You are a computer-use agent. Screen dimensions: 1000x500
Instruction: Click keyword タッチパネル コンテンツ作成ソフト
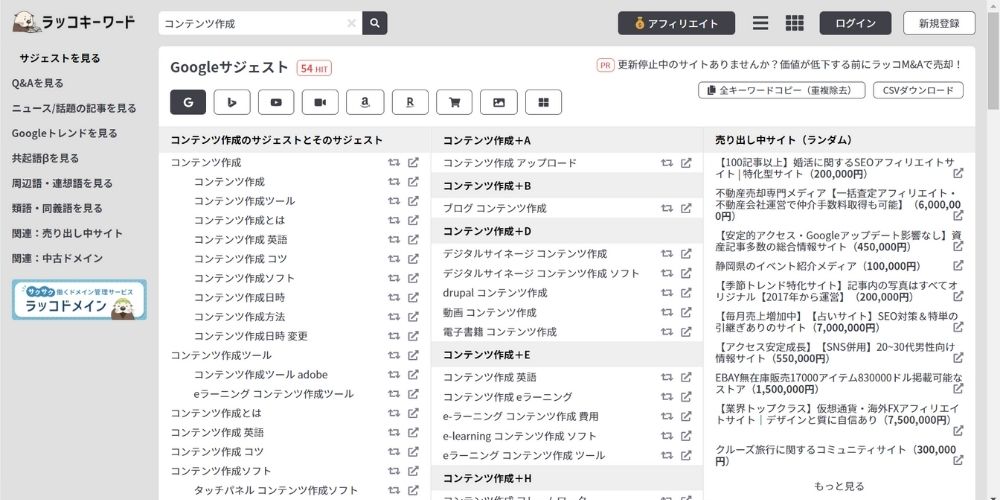[276, 490]
